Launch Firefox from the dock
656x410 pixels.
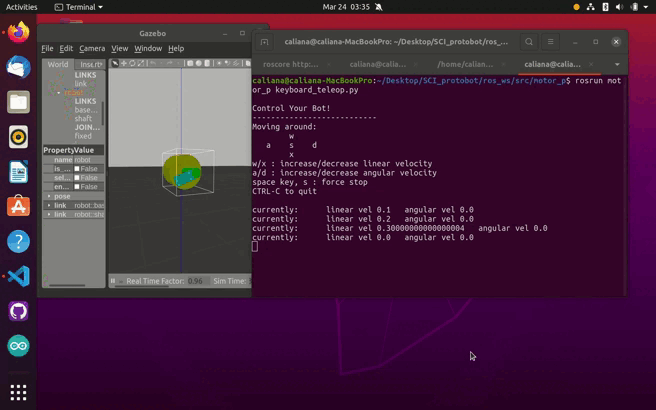tap(18, 32)
